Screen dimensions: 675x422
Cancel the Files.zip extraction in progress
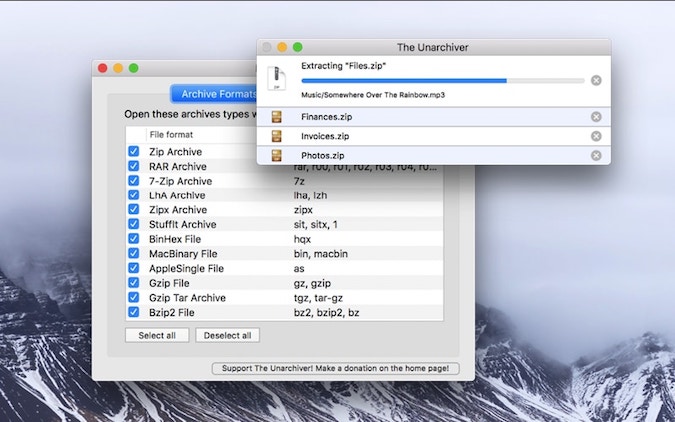coord(596,80)
